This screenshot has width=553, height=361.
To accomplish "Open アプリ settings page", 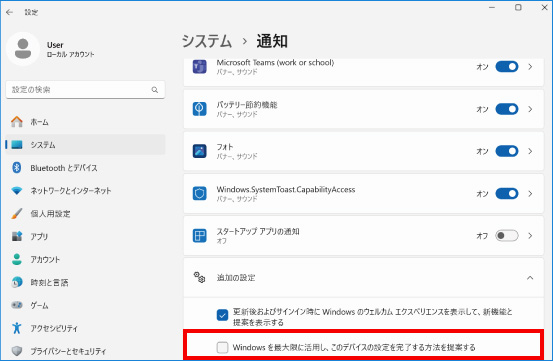I will pos(85,237).
